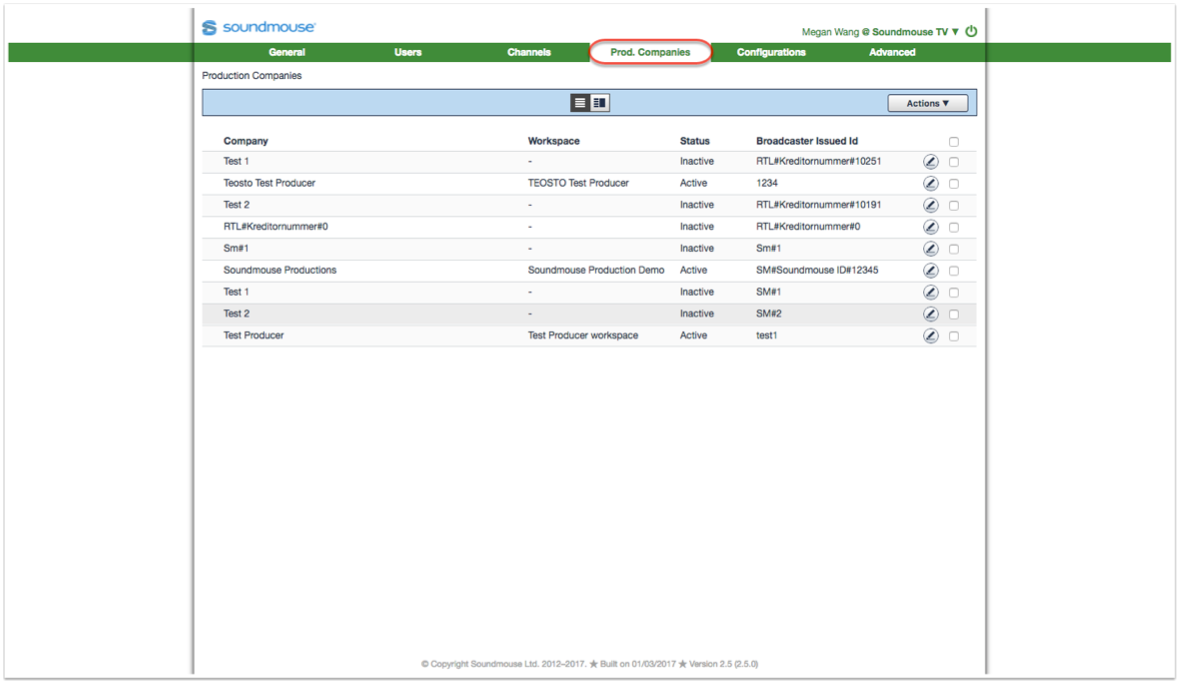
Task: Click the Broadcaster Issued Id column header
Action: 807,141
